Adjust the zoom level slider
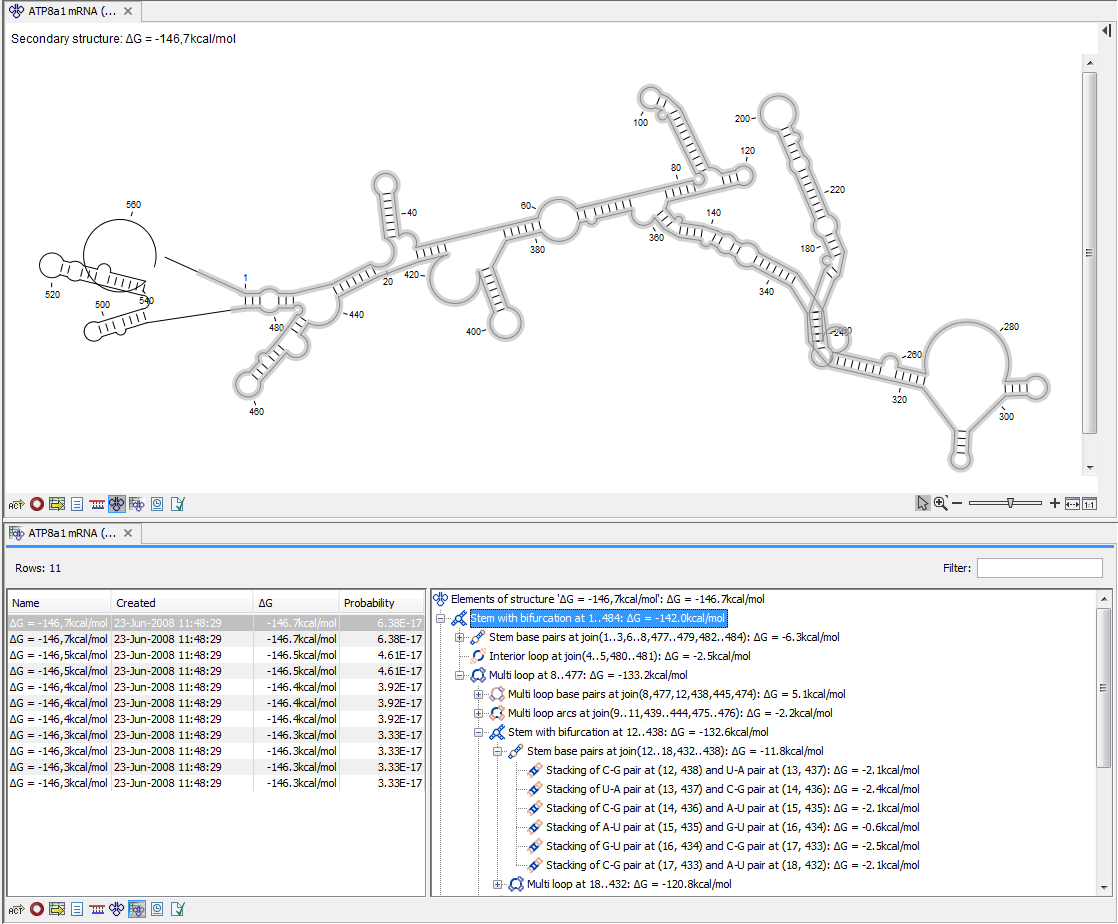The width and height of the screenshot is (1118, 924). (x=1010, y=503)
